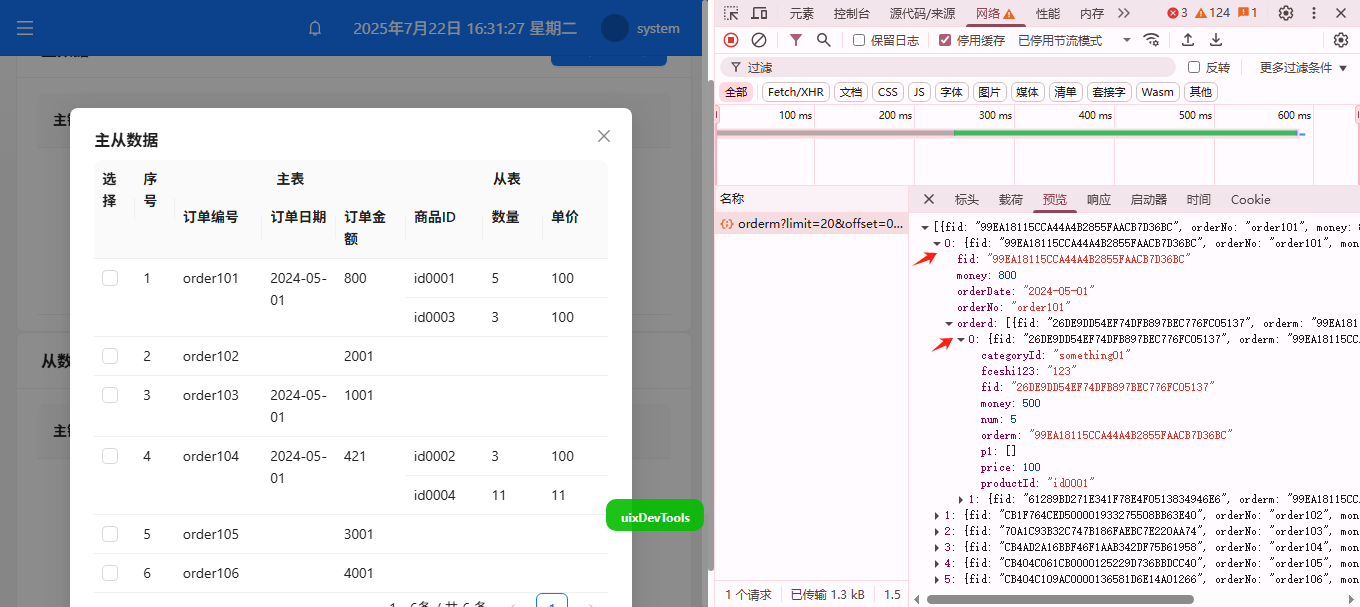Activate DevTools element inspector picker icon
The width and height of the screenshot is (1360, 607).
[732, 13]
